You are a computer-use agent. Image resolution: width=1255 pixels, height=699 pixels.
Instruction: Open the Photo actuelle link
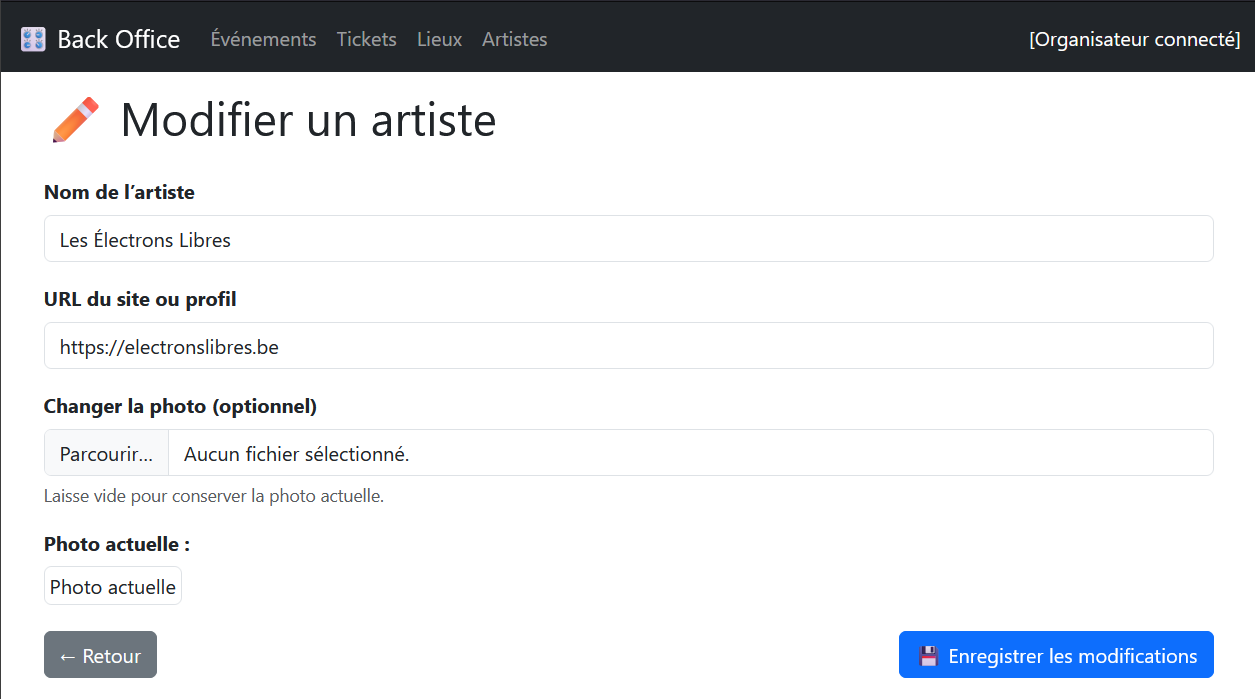click(112, 586)
